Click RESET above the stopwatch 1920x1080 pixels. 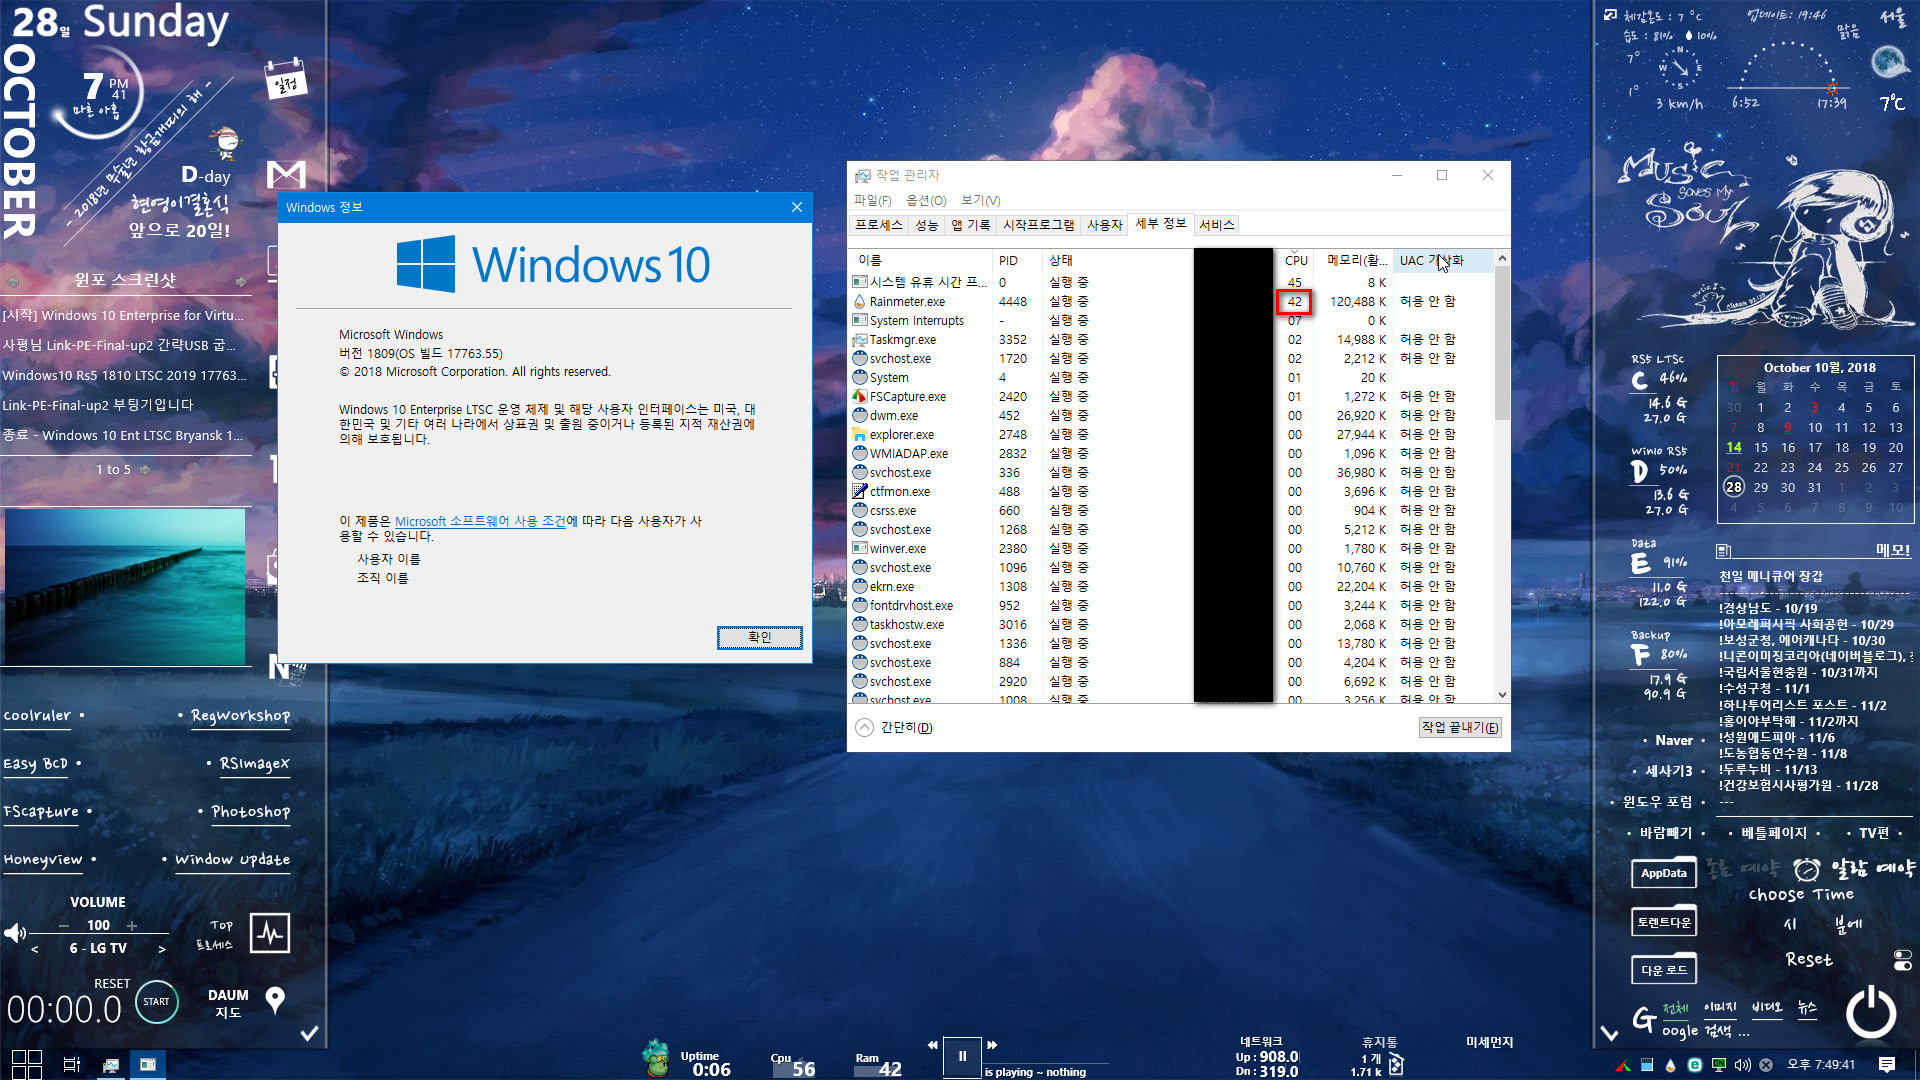(x=112, y=984)
